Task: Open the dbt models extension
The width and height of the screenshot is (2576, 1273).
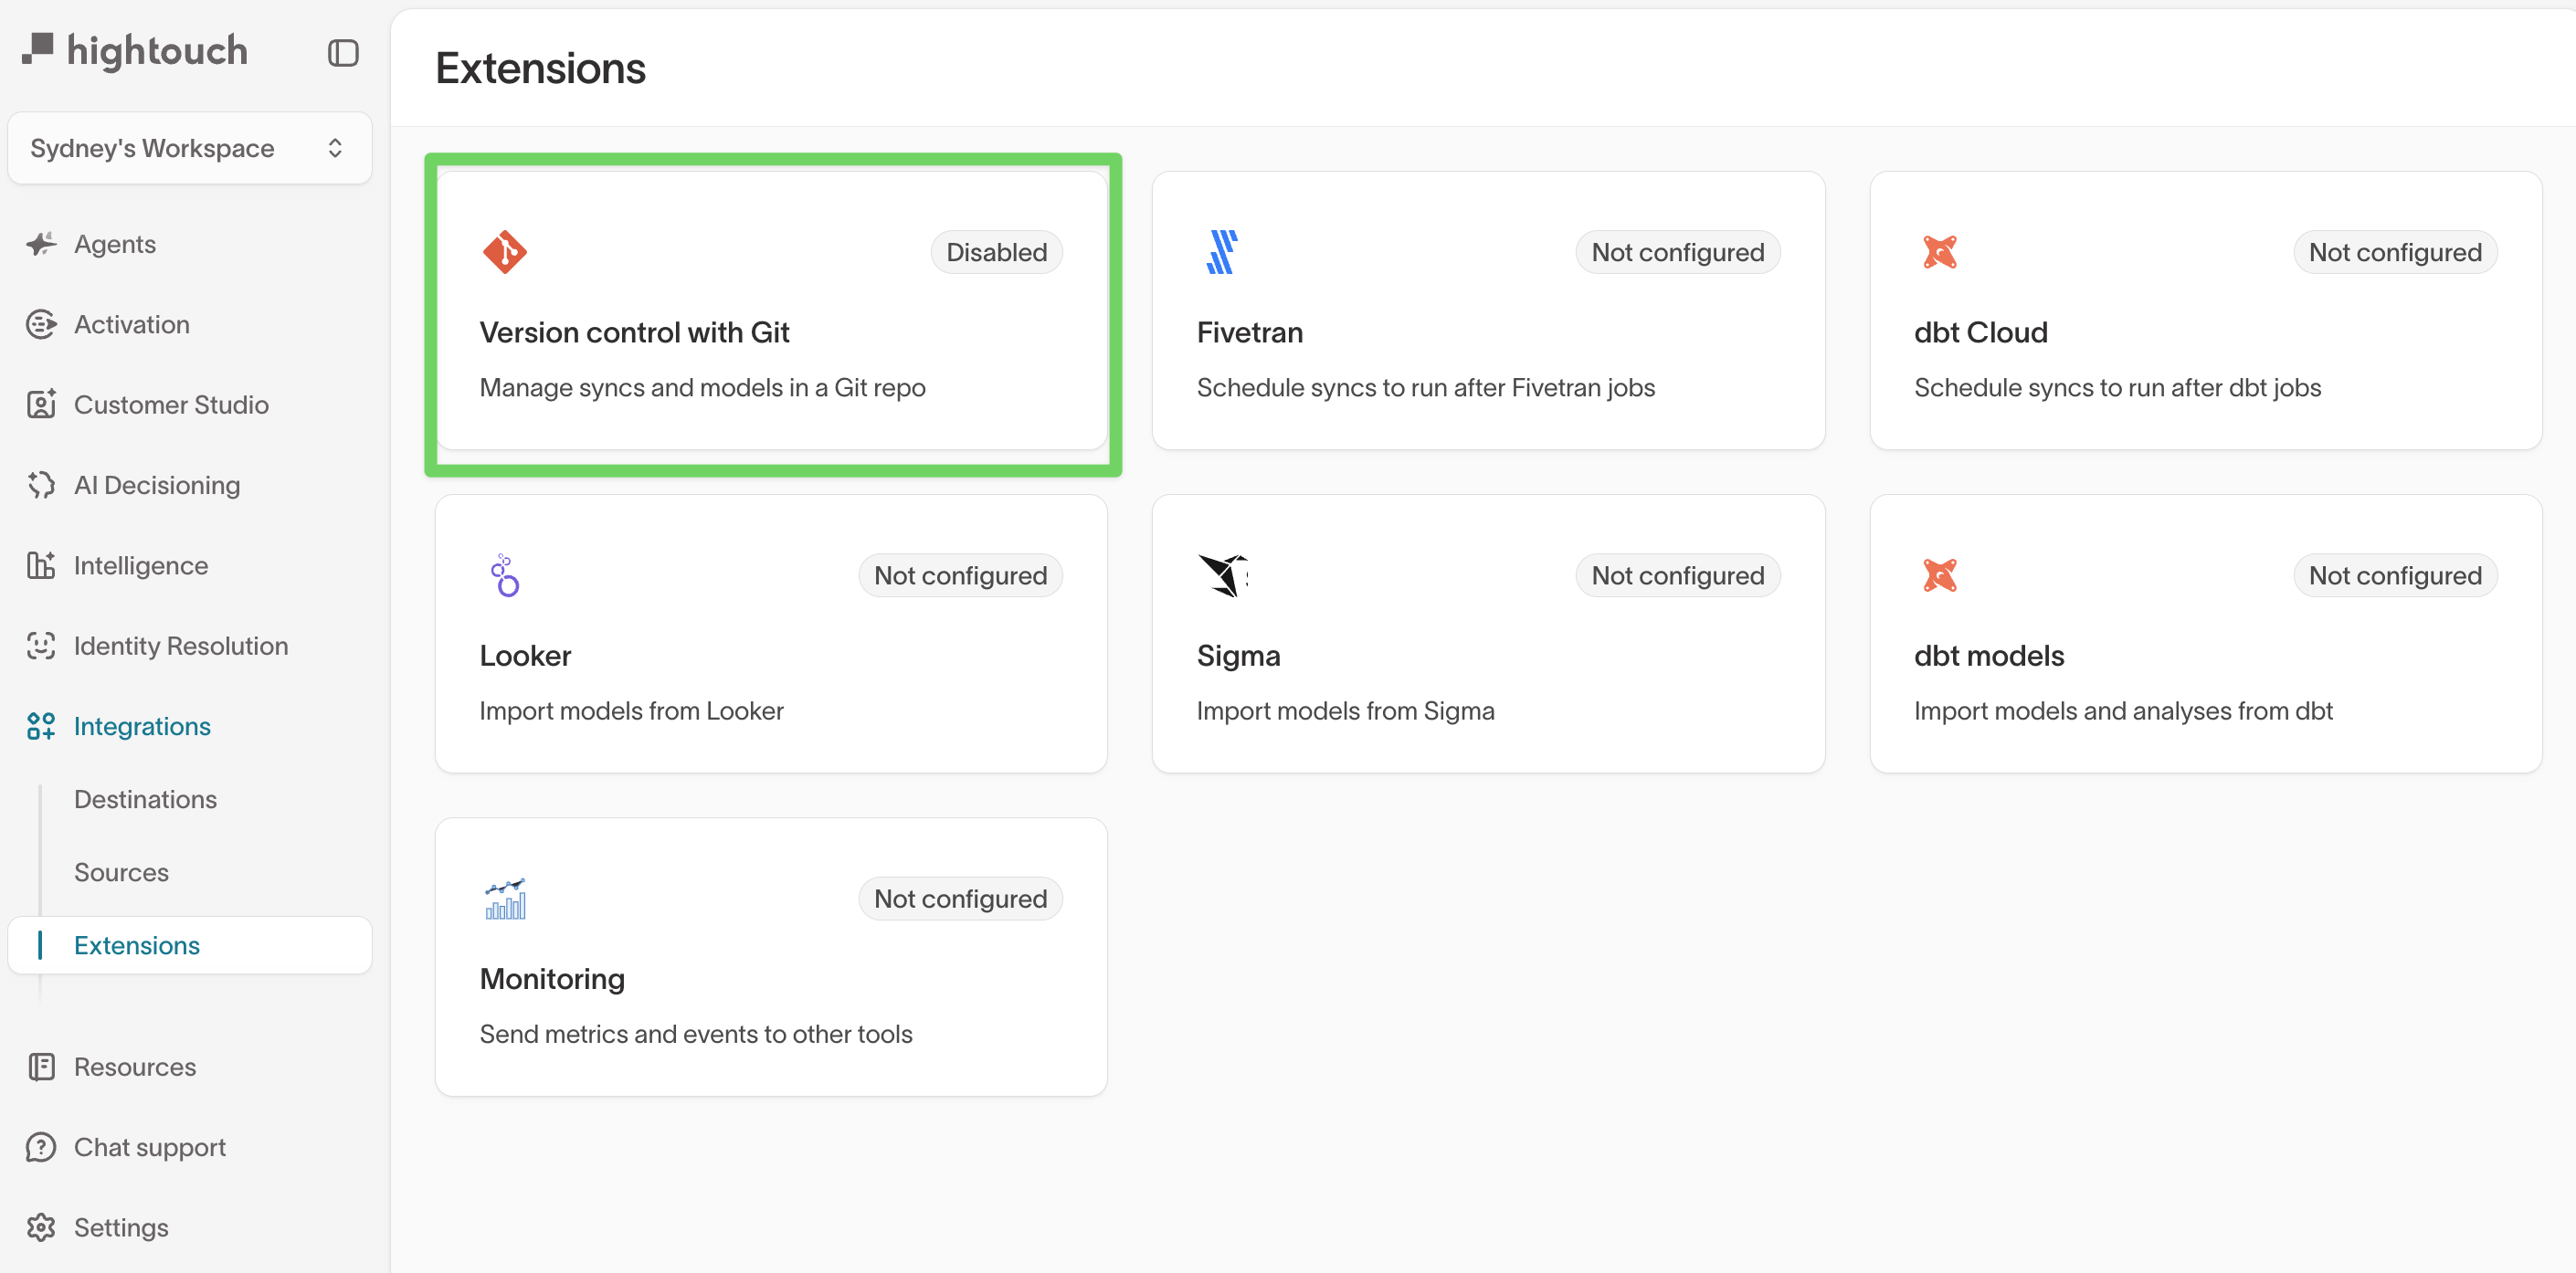Action: (x=2206, y=634)
